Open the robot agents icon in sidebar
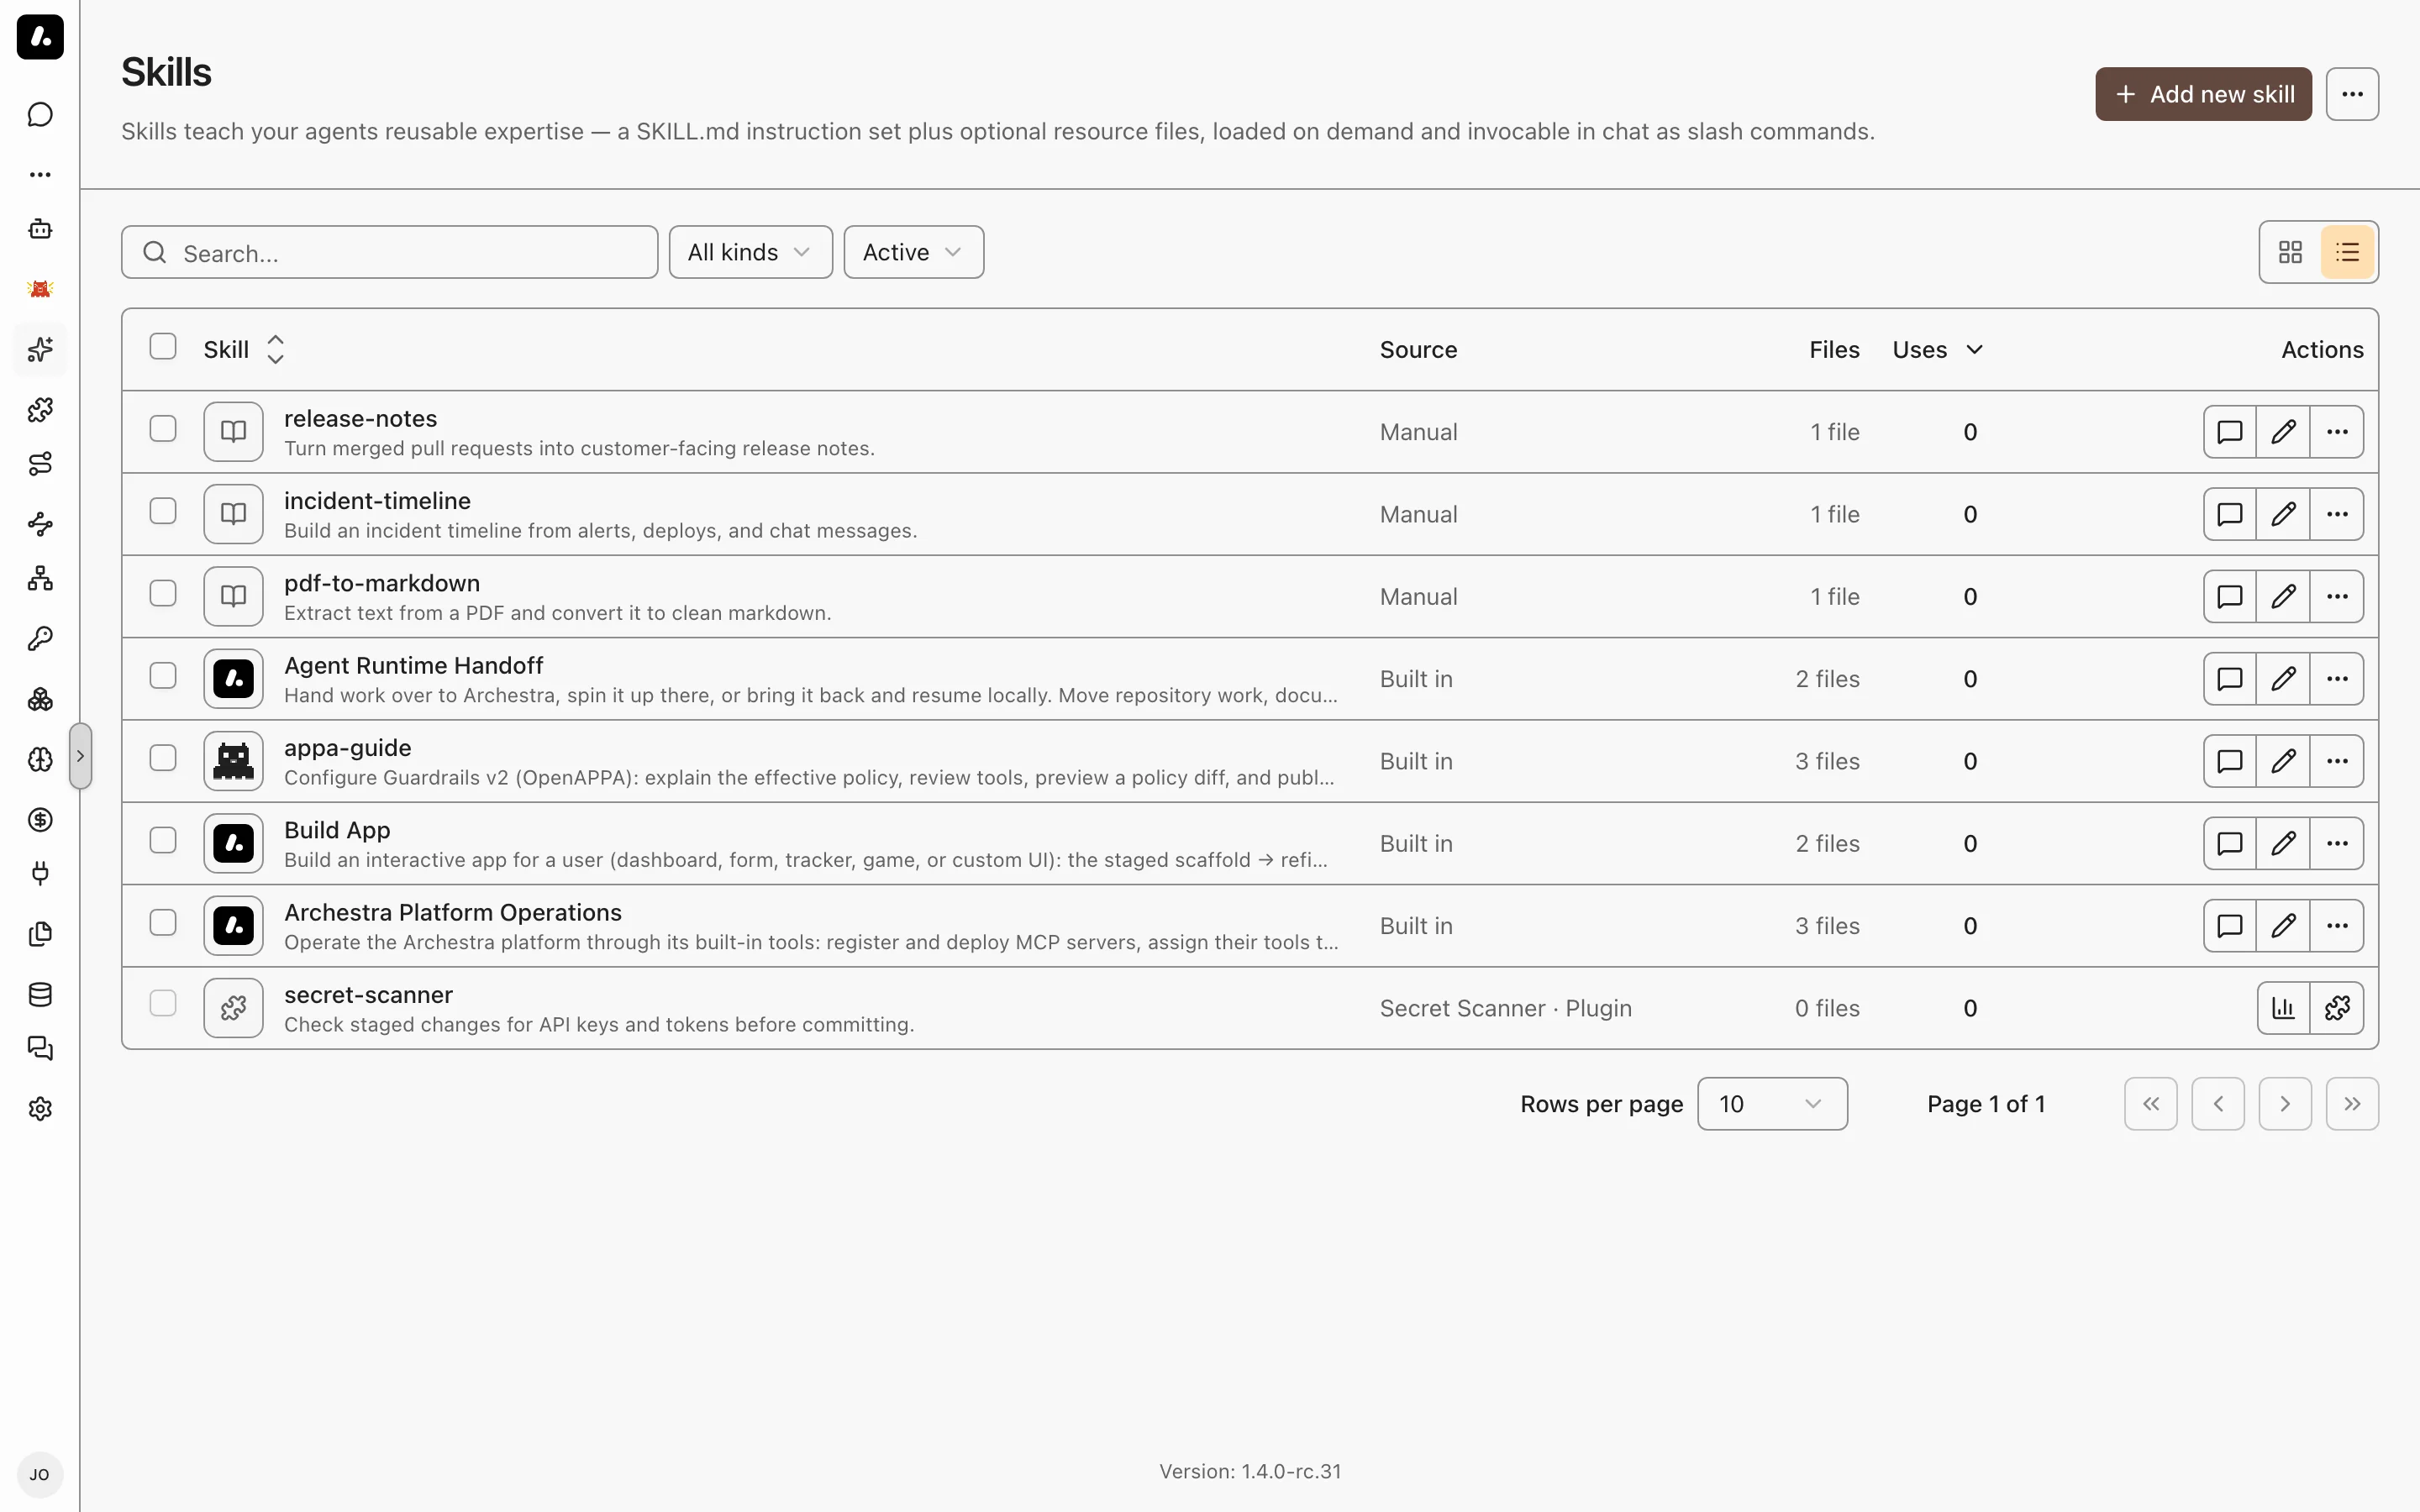 pos(40,229)
